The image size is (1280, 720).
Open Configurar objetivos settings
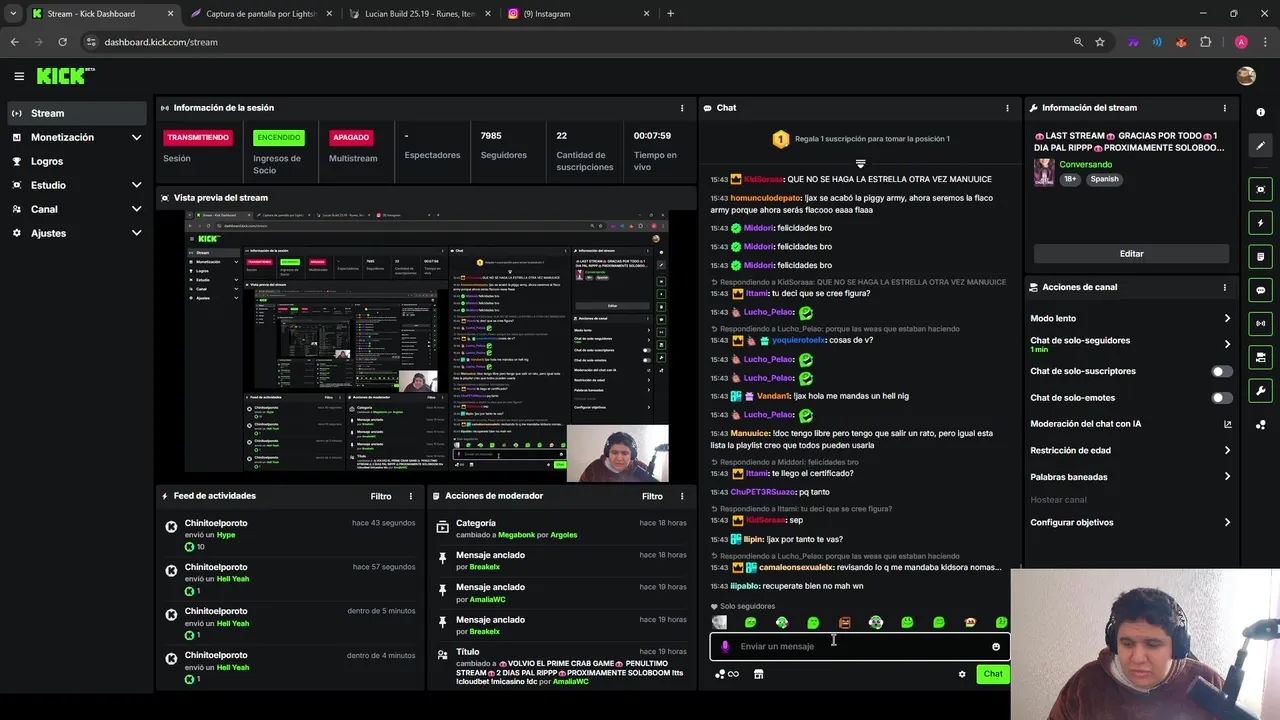pos(1131,522)
